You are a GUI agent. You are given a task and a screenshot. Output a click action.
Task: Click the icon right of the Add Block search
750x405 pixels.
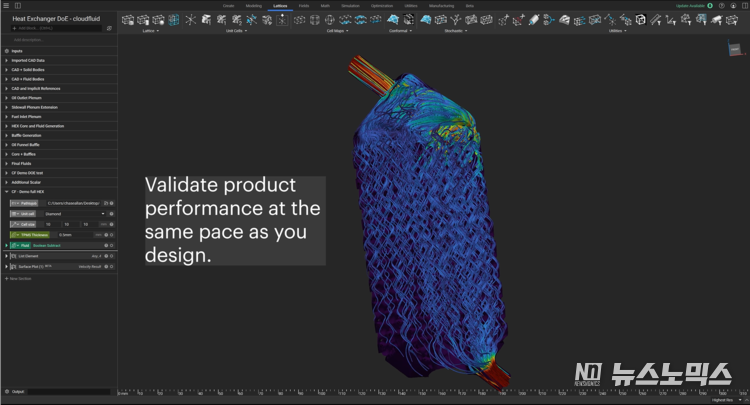pyautogui.click(x=109, y=28)
